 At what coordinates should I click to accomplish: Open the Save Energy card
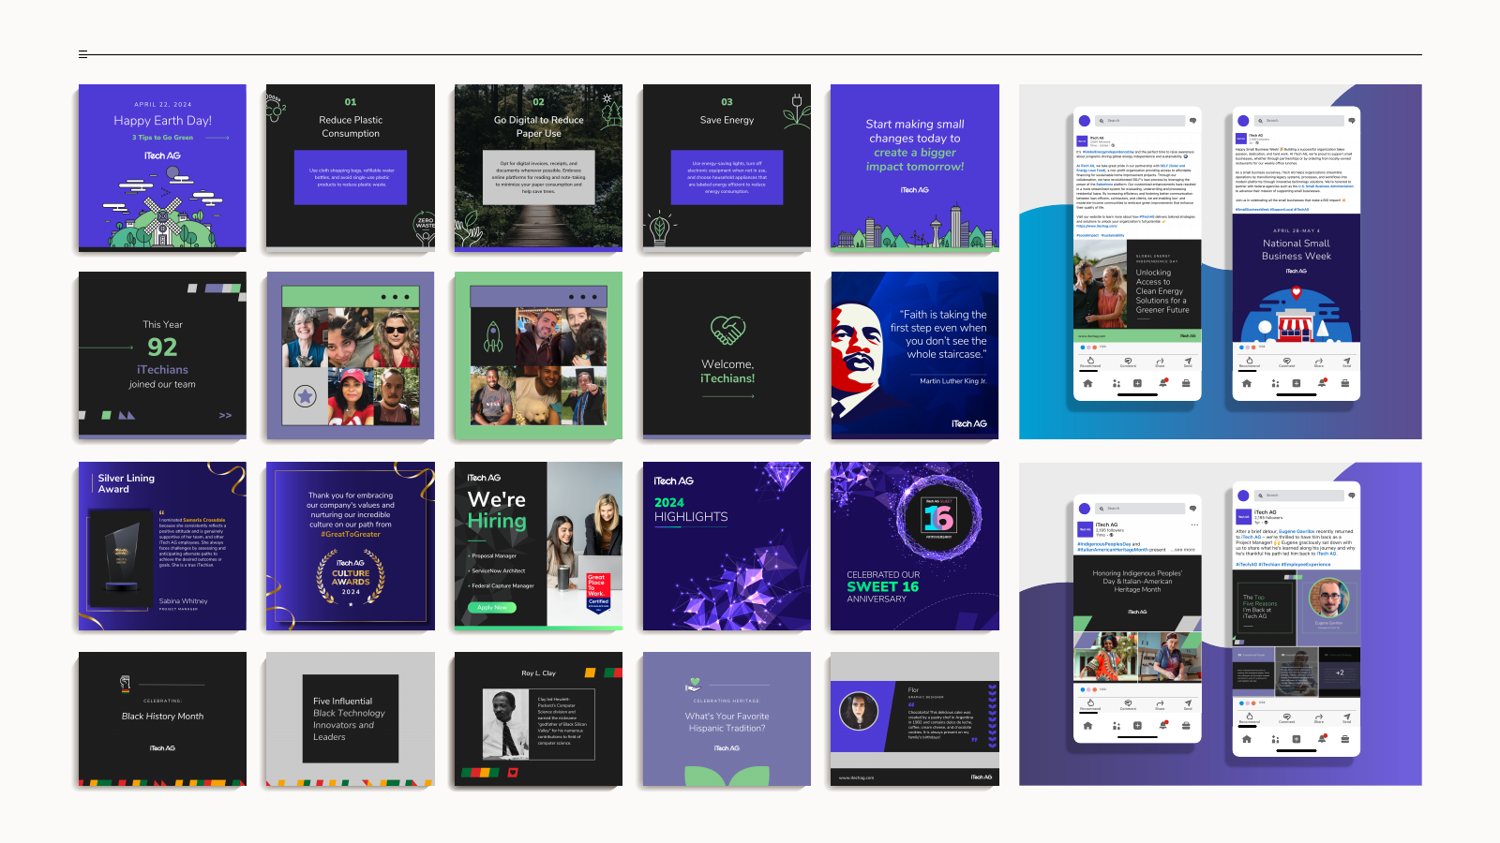tap(727, 167)
